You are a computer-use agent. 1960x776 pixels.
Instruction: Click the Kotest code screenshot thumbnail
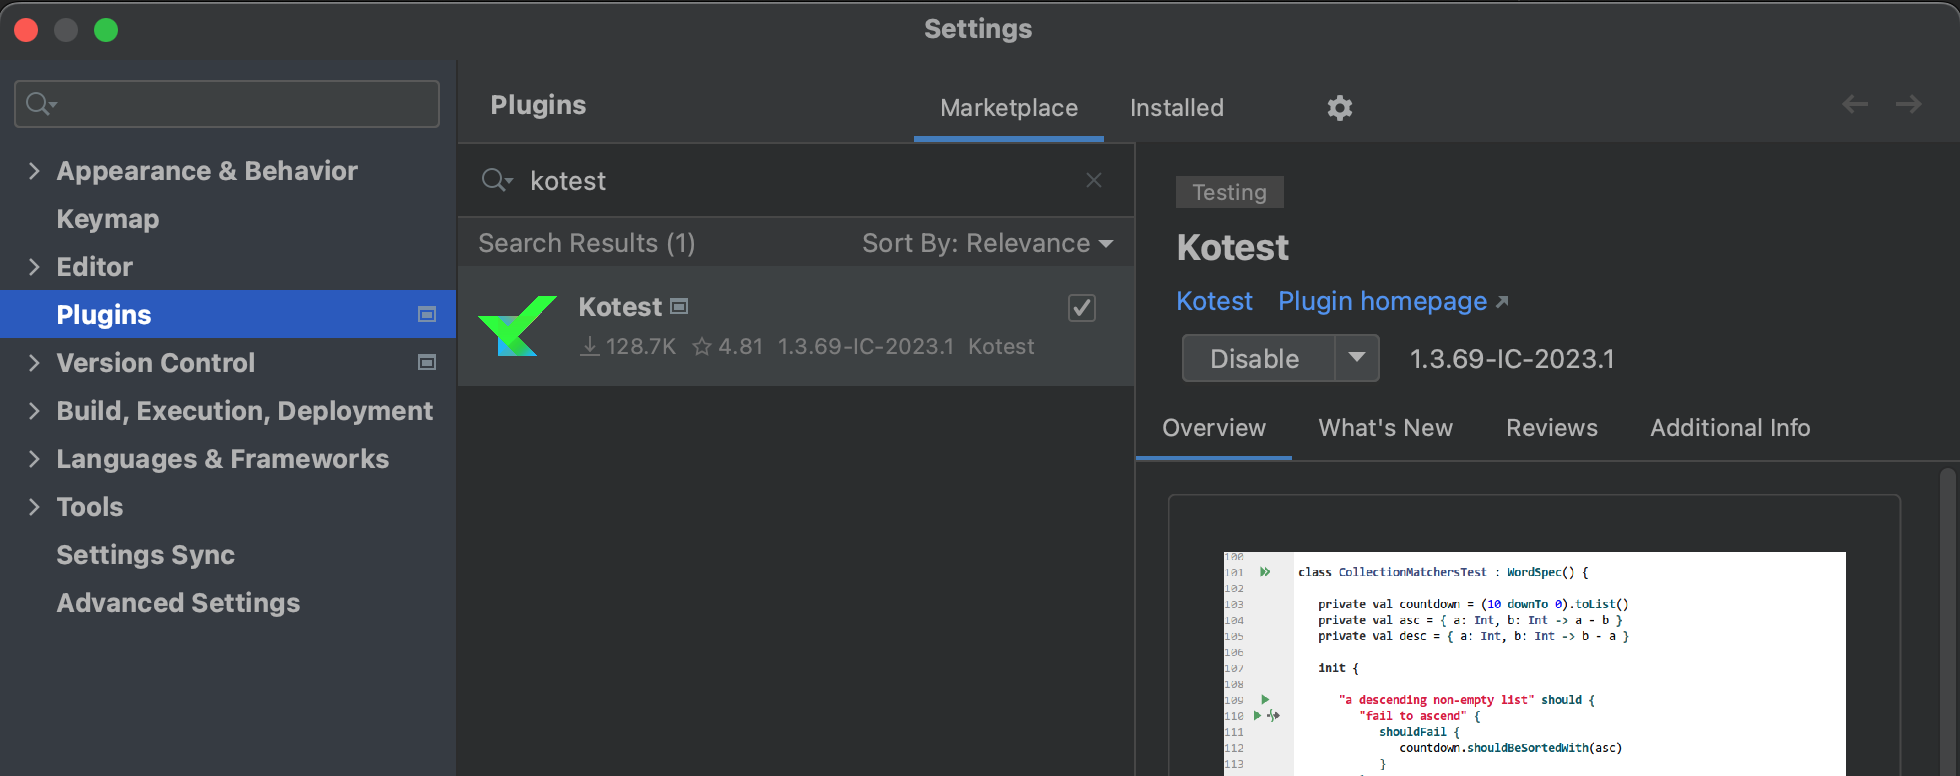click(x=1534, y=664)
